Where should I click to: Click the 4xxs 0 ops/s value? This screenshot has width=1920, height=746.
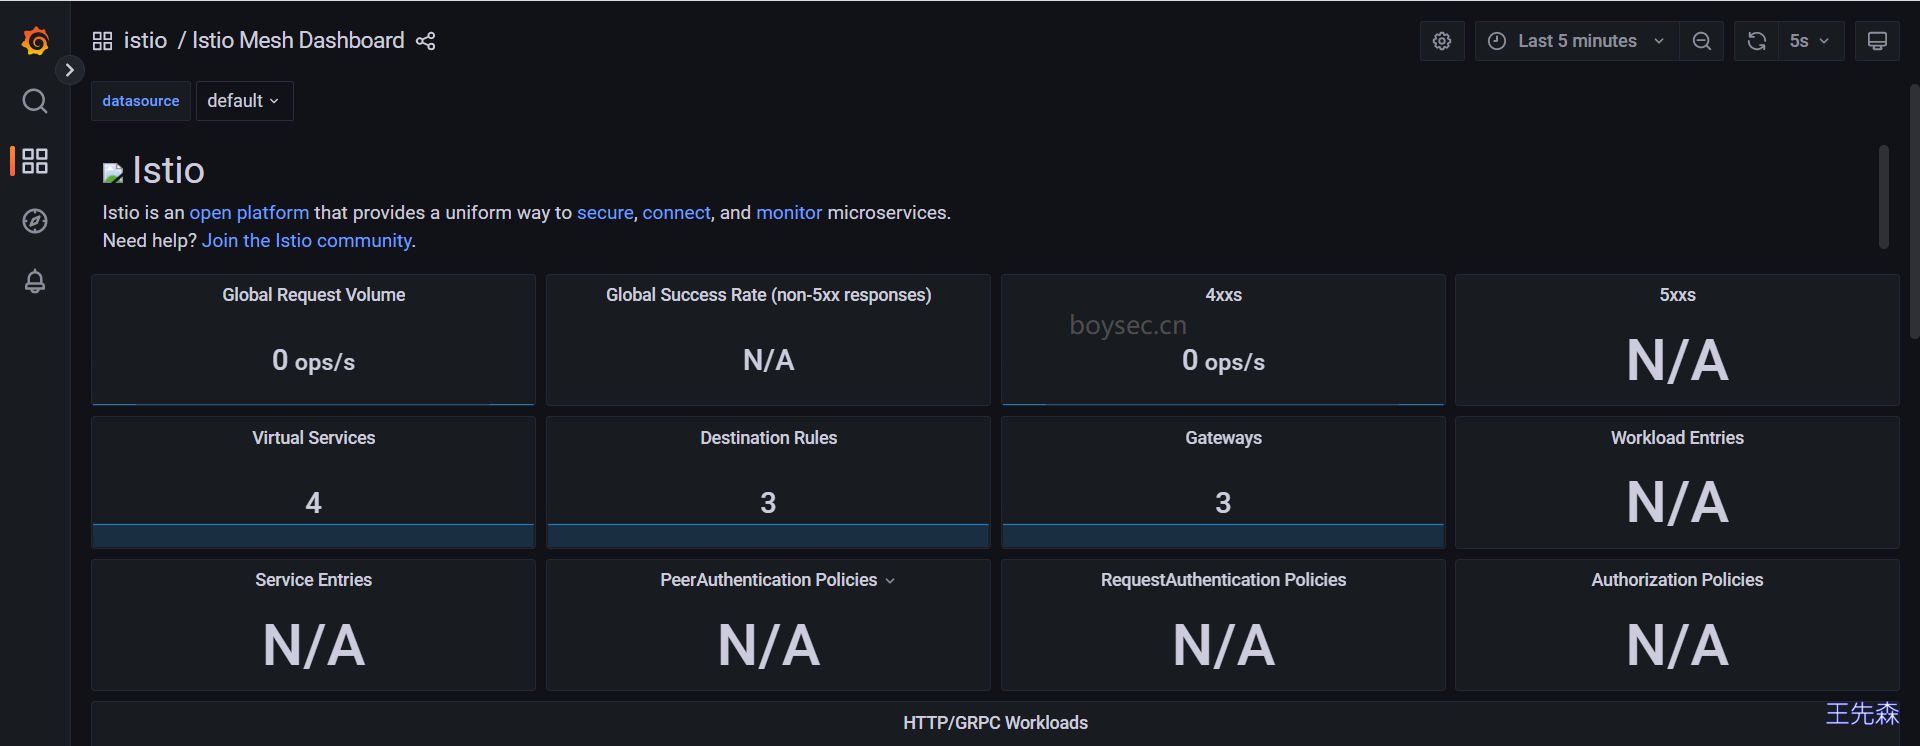1223,361
